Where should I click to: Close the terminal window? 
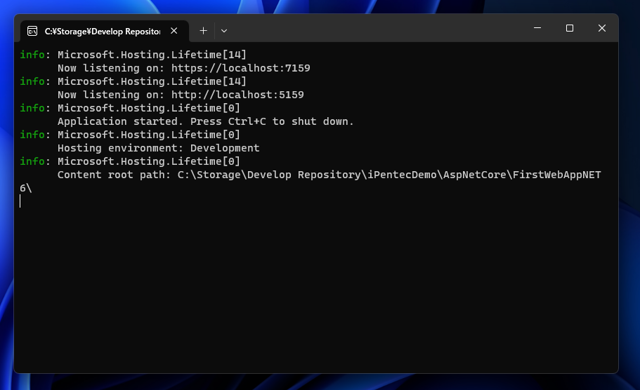click(x=602, y=28)
